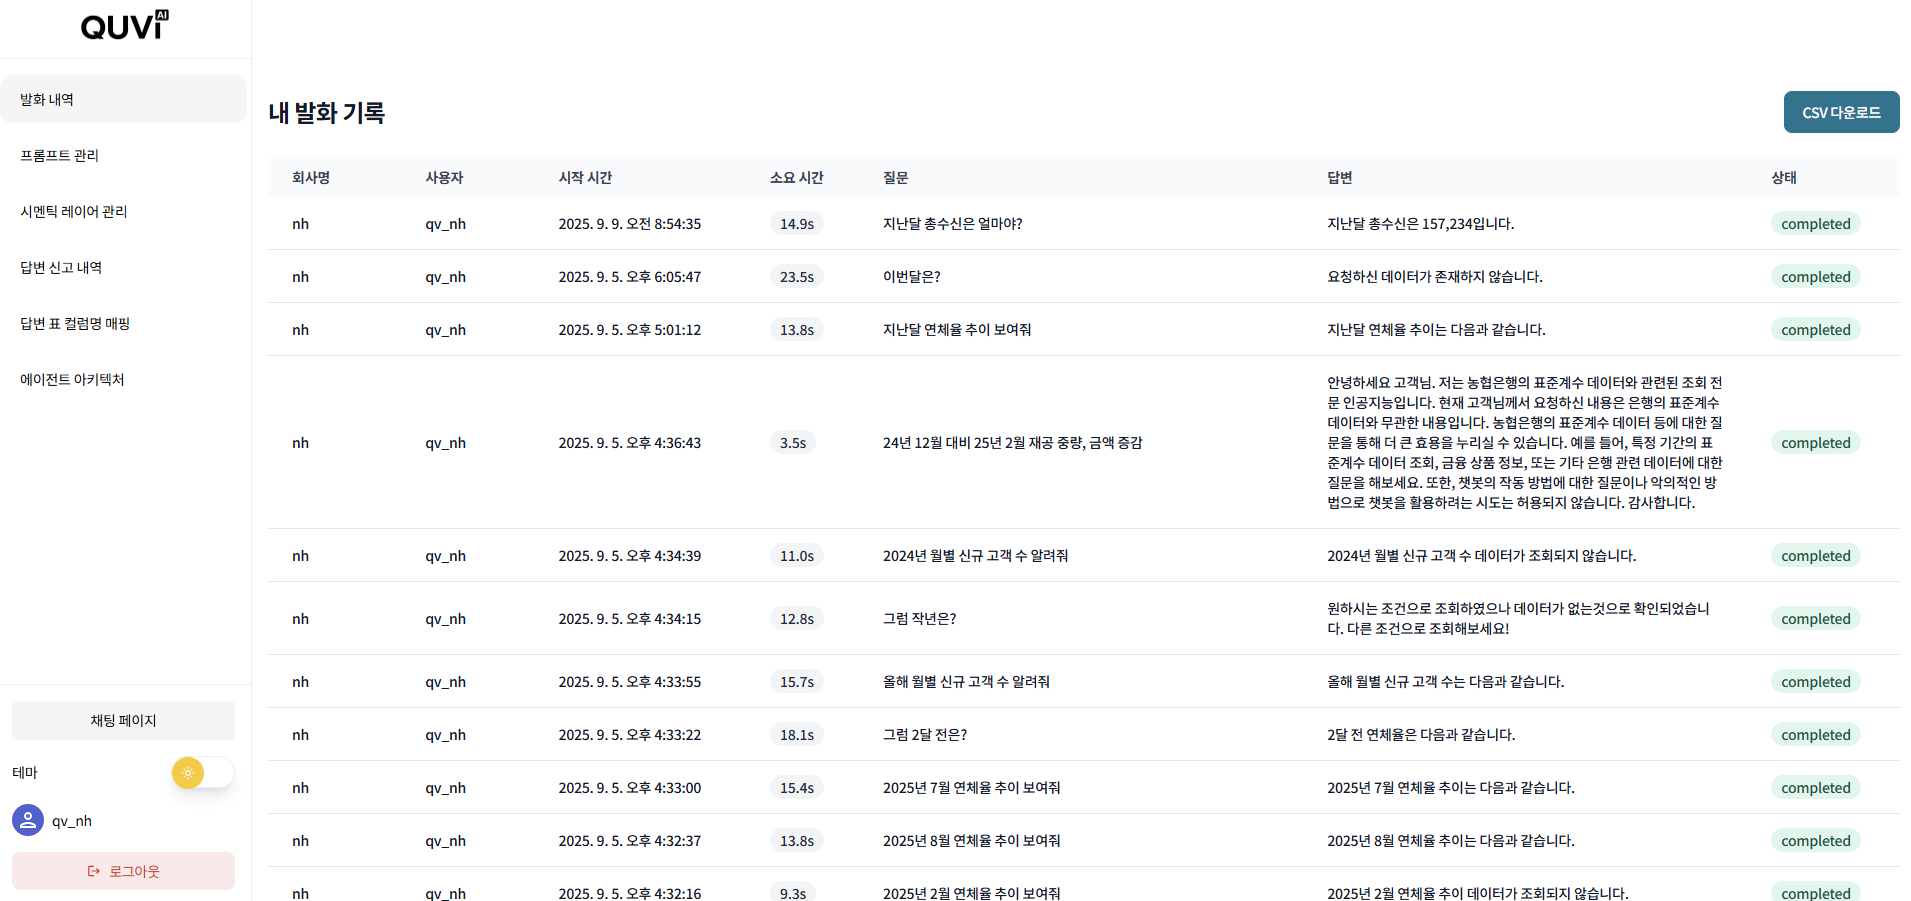
Task: Select the row asking 지난달 총수신은 얼마야?
Action: 952,224
